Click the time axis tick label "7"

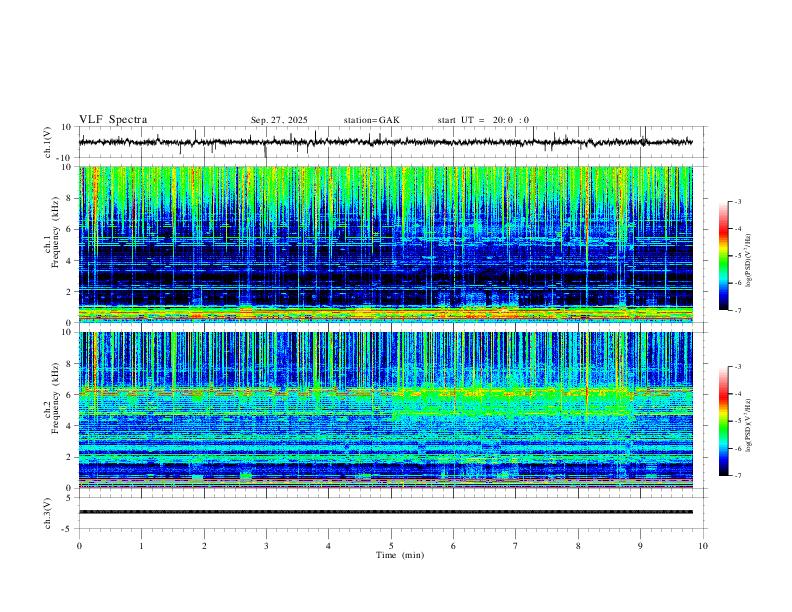click(516, 546)
